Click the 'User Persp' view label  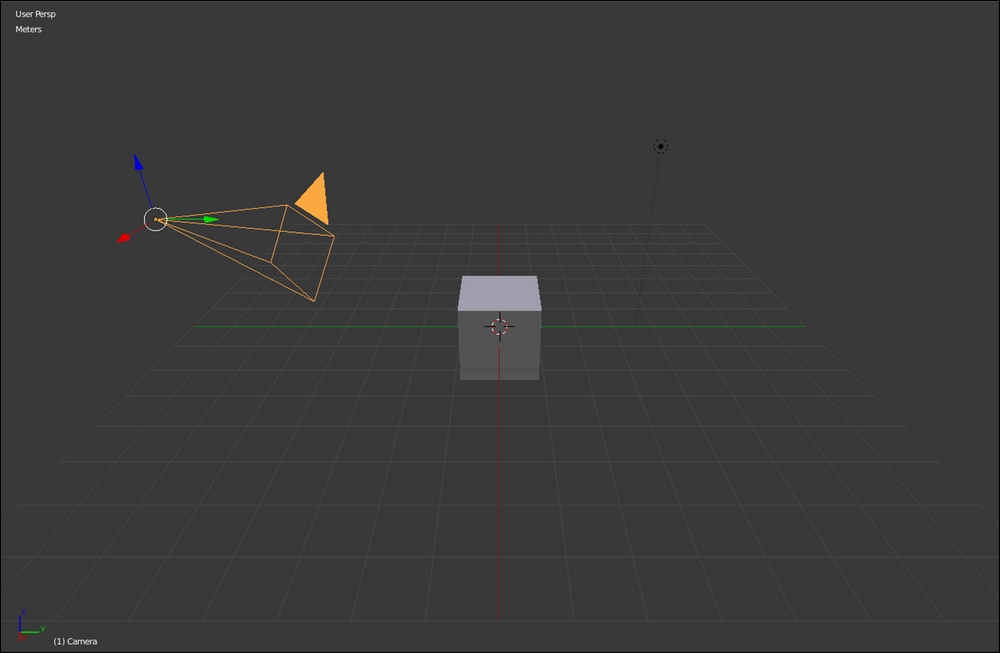click(36, 14)
